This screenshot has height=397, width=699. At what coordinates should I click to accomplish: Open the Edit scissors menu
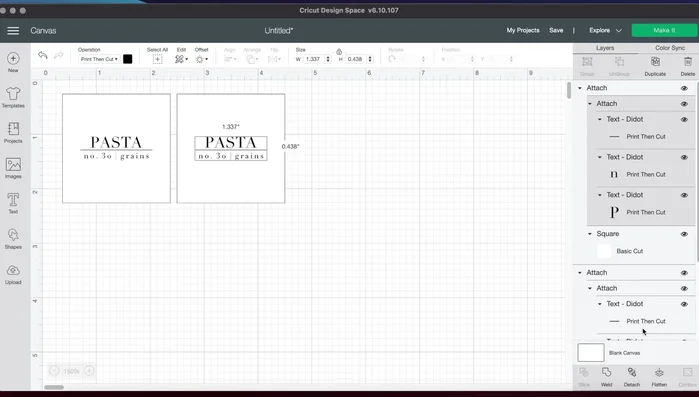181,59
